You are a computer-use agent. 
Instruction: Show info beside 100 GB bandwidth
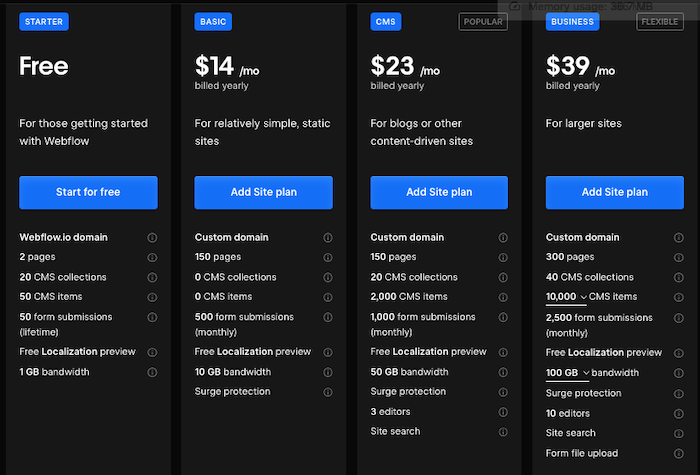coord(679,373)
